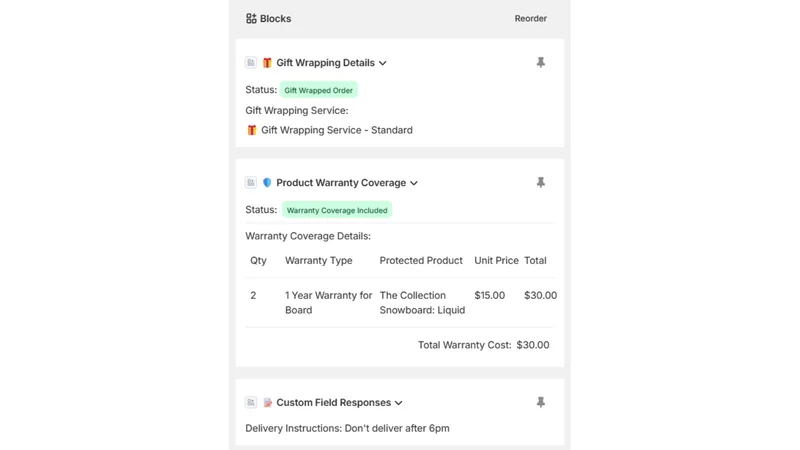
Task: Click the Warranty Coverage Included status badge
Action: pos(337,210)
